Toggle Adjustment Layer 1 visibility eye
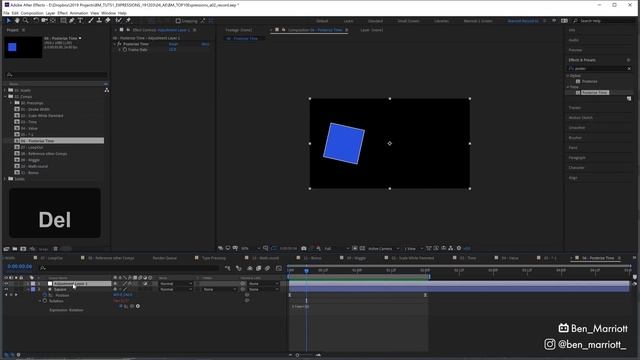 click(x=6, y=283)
